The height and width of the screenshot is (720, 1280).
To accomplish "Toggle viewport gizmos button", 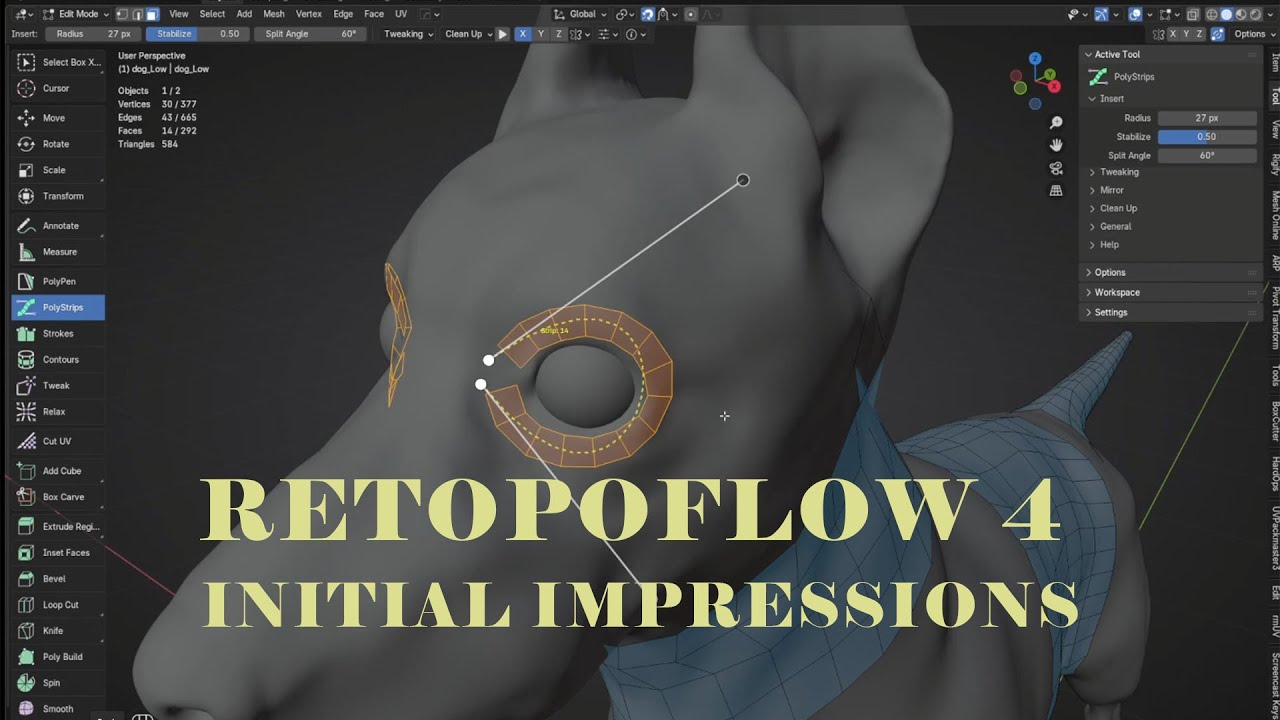I will pos(1102,14).
